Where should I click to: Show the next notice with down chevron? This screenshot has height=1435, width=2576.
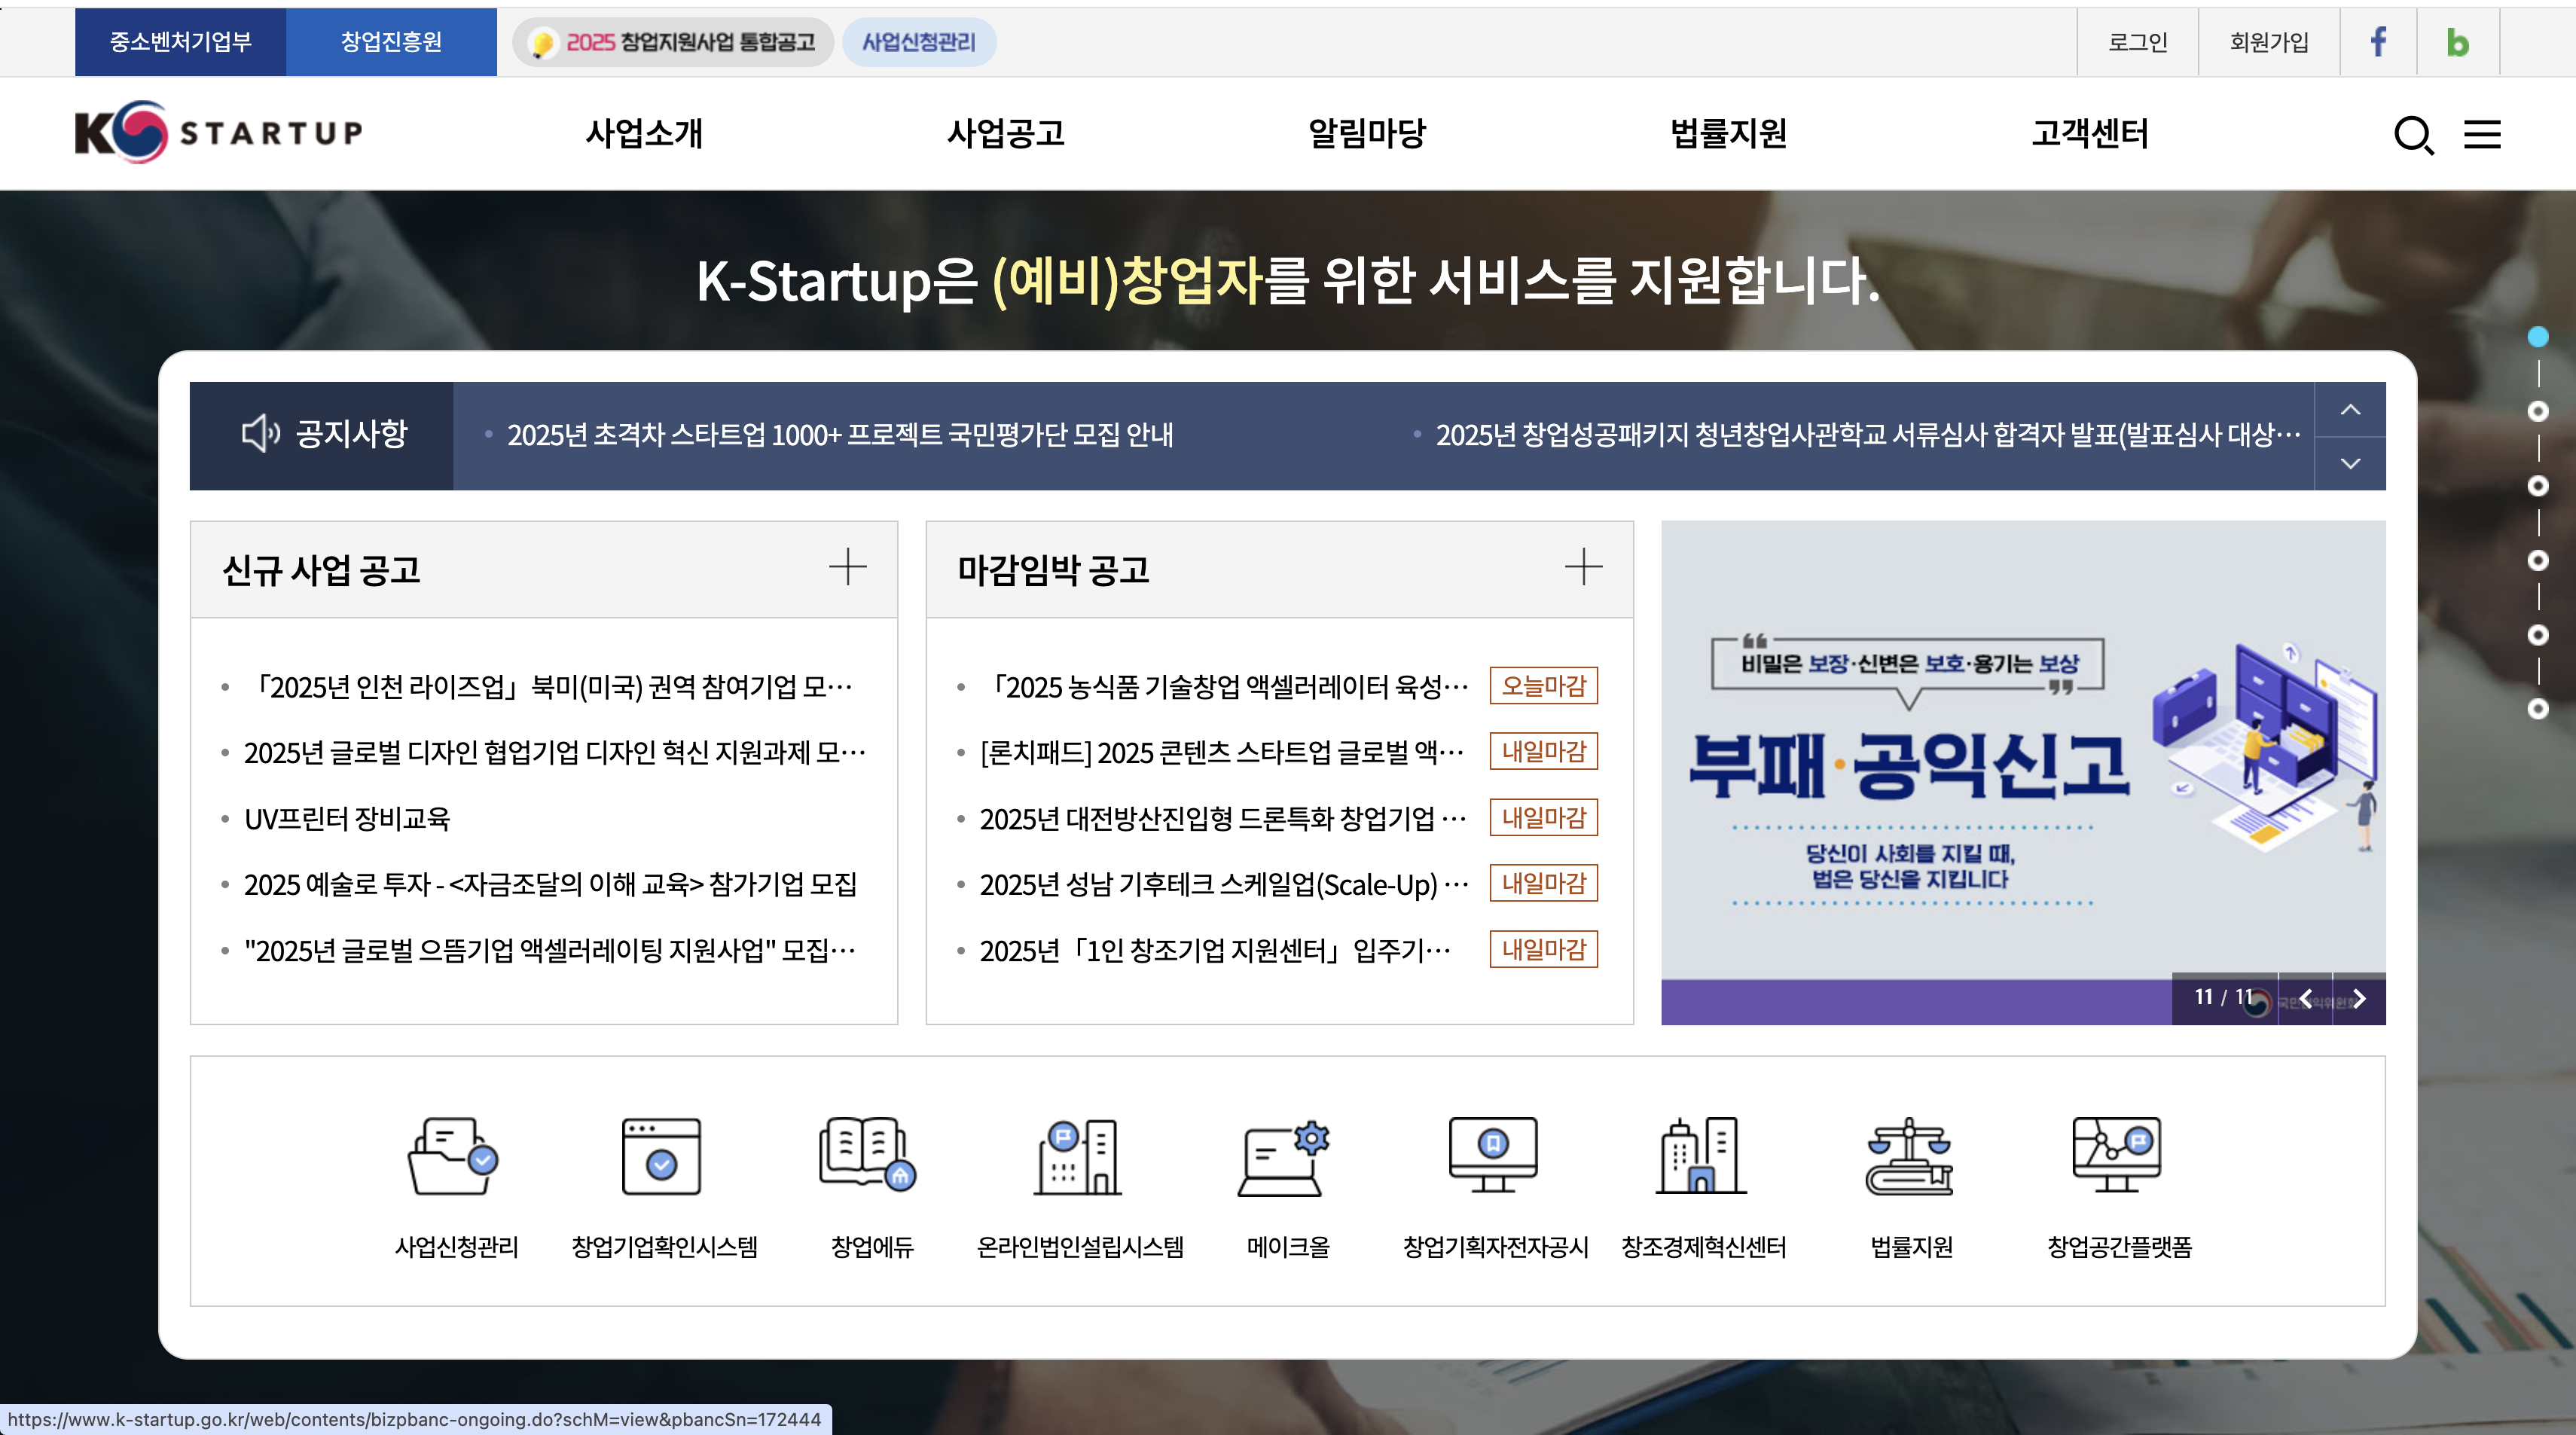click(x=2351, y=463)
